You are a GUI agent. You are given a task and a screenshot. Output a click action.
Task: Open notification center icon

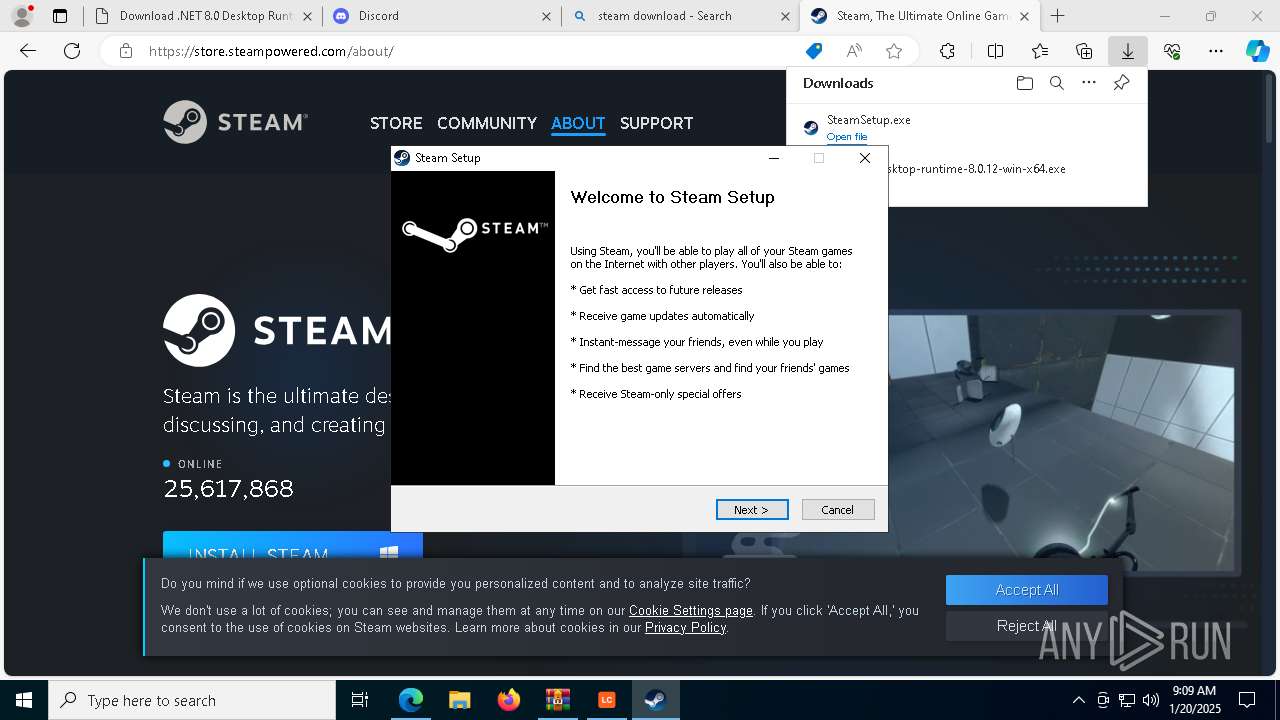pyautogui.click(x=1247, y=700)
